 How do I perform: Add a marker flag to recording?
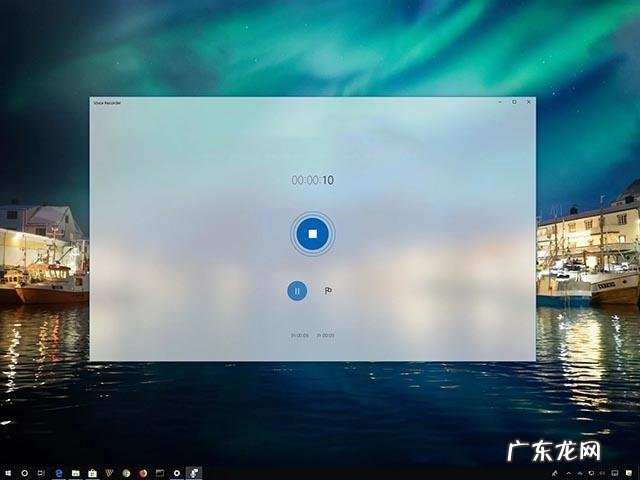(x=328, y=291)
